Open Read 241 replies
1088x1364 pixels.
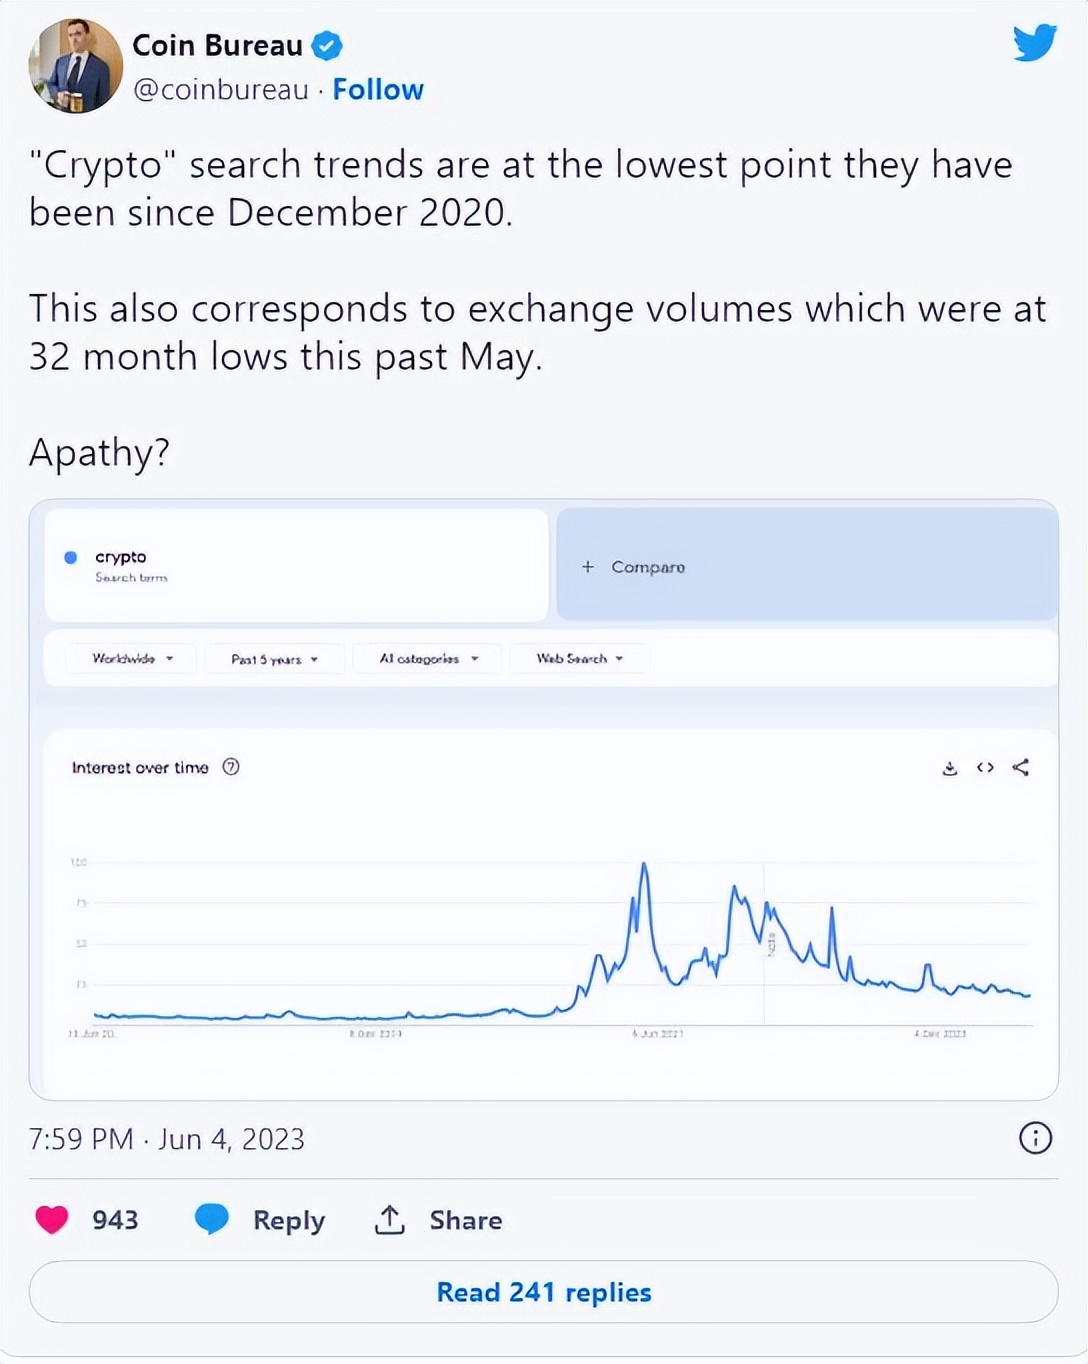click(x=543, y=1292)
